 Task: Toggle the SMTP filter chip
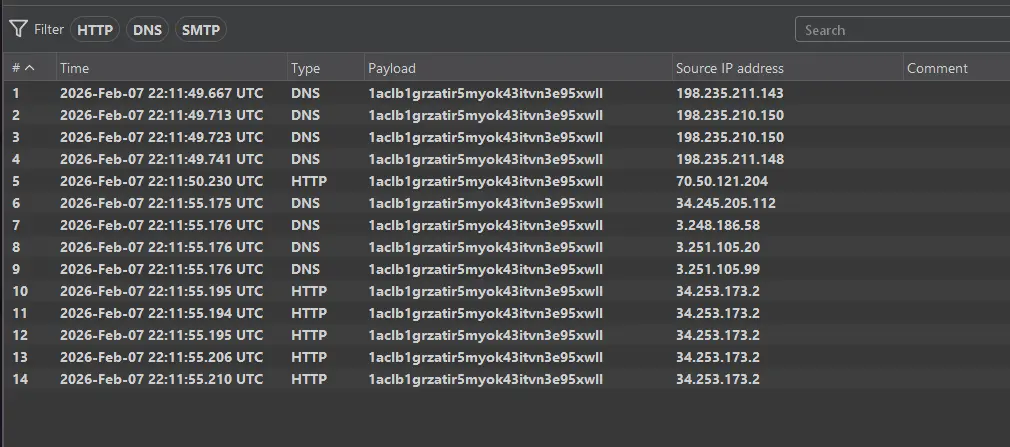click(x=200, y=30)
